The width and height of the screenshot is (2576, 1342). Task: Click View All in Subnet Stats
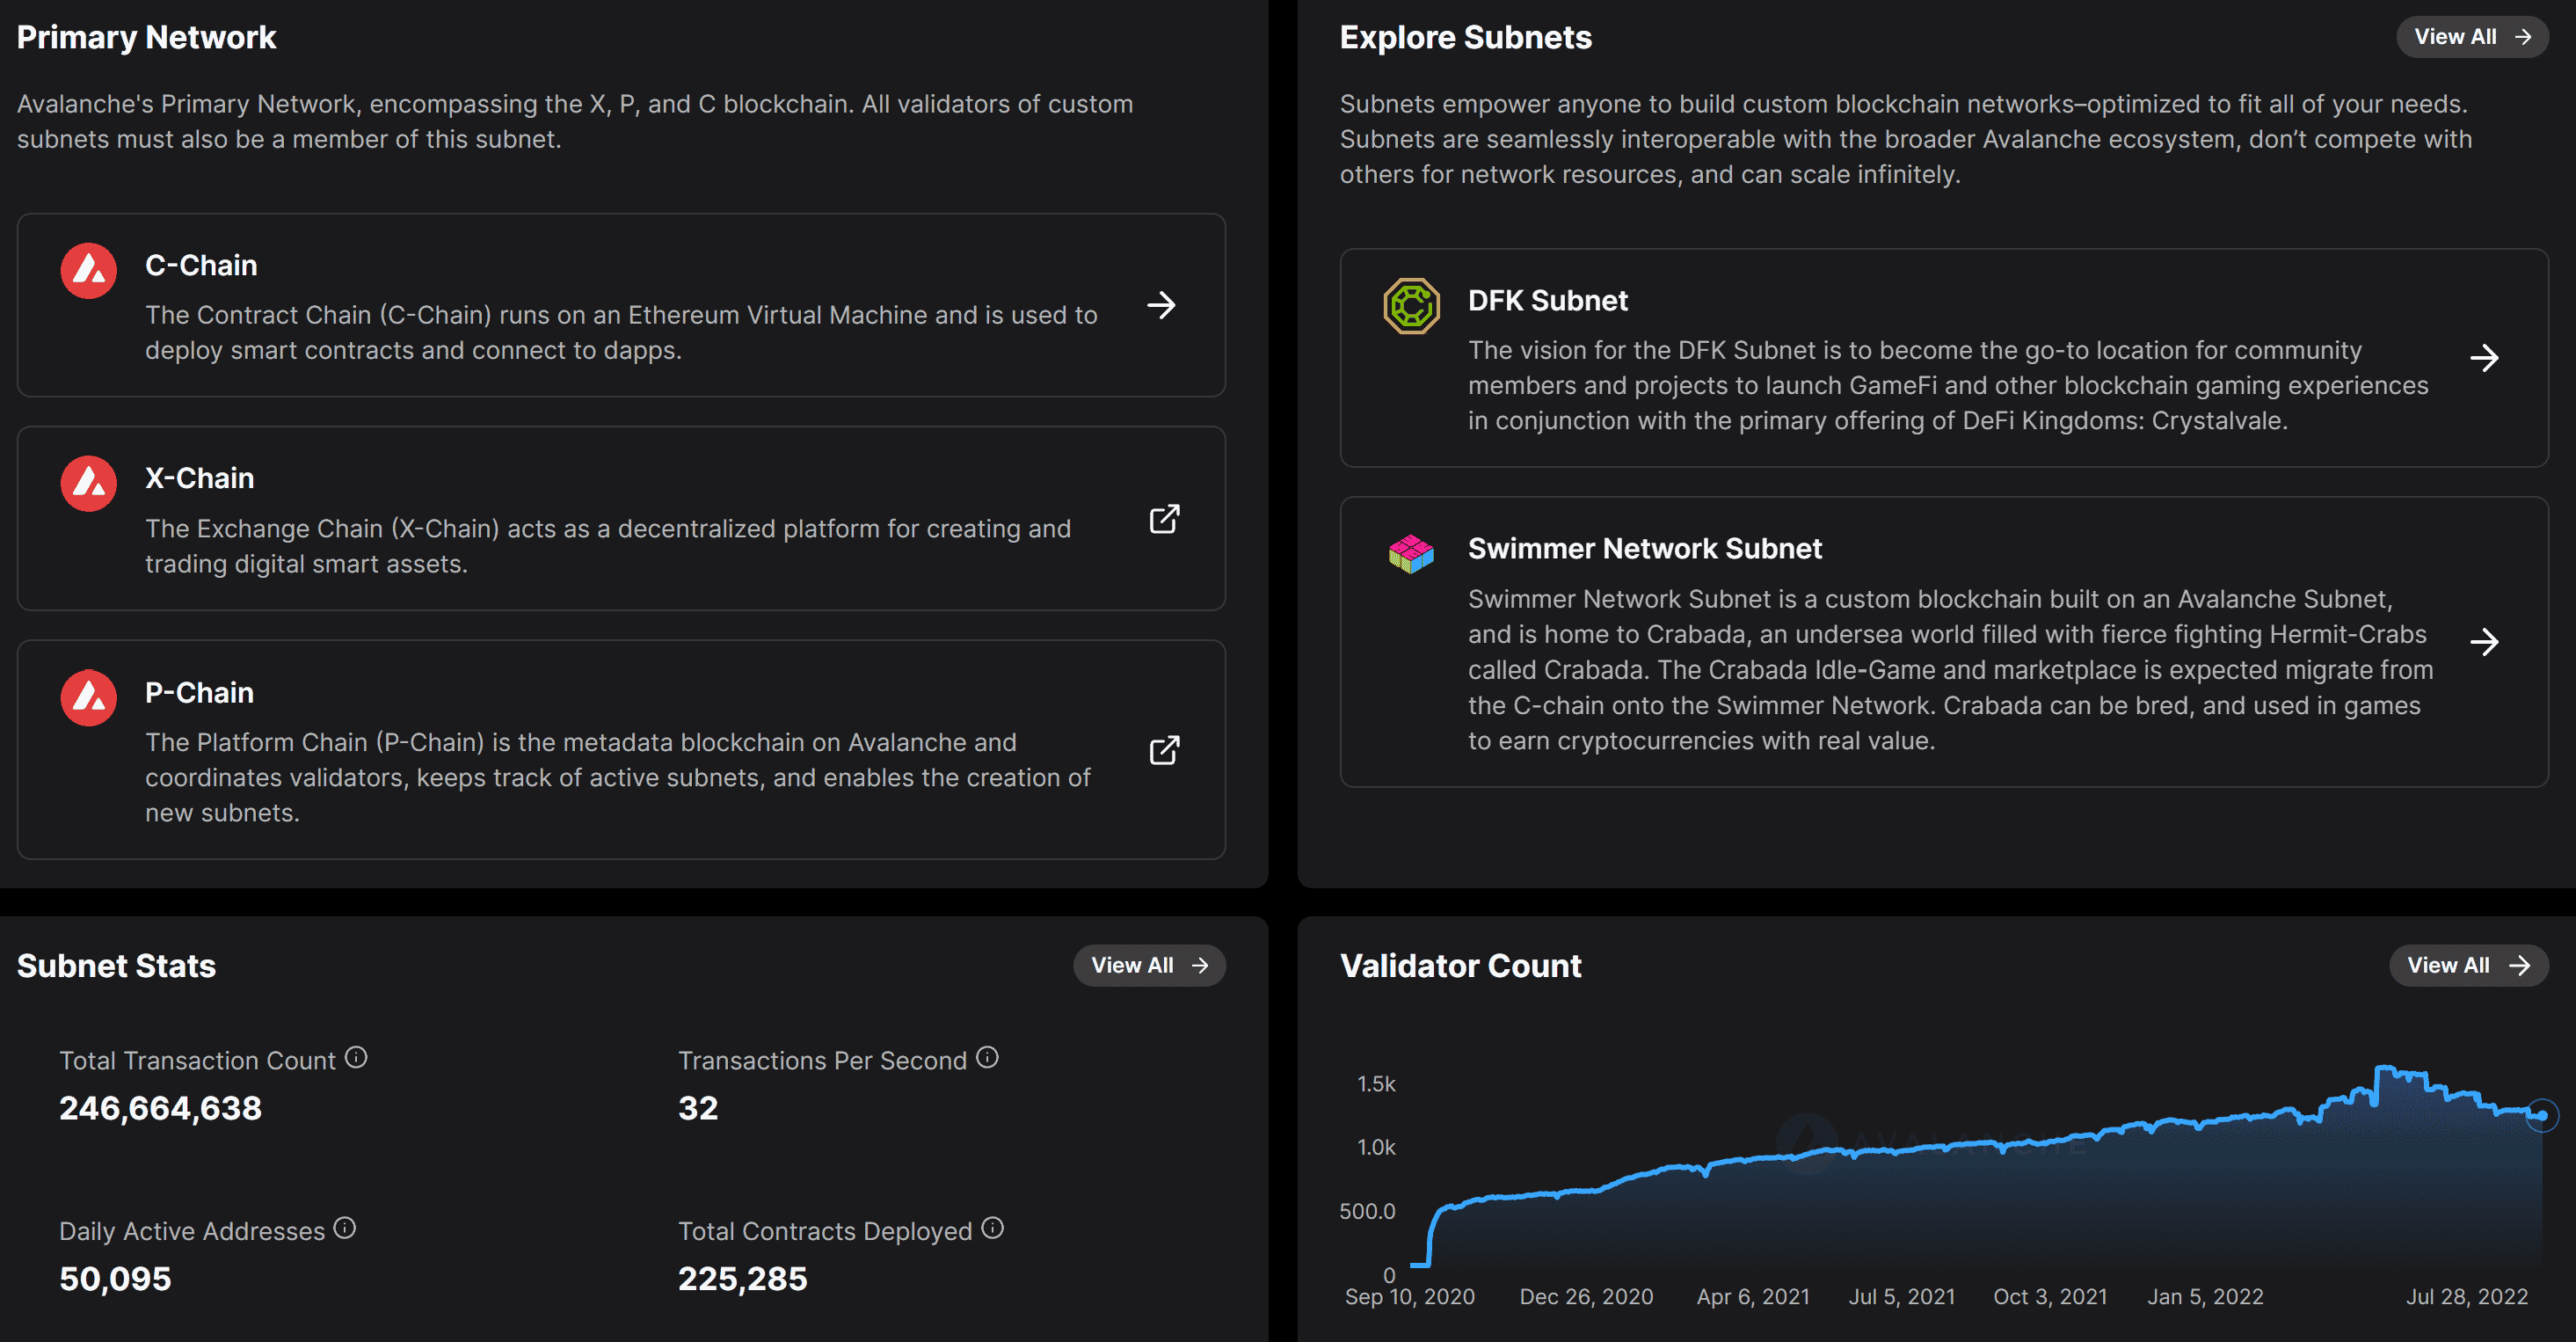click(1149, 965)
